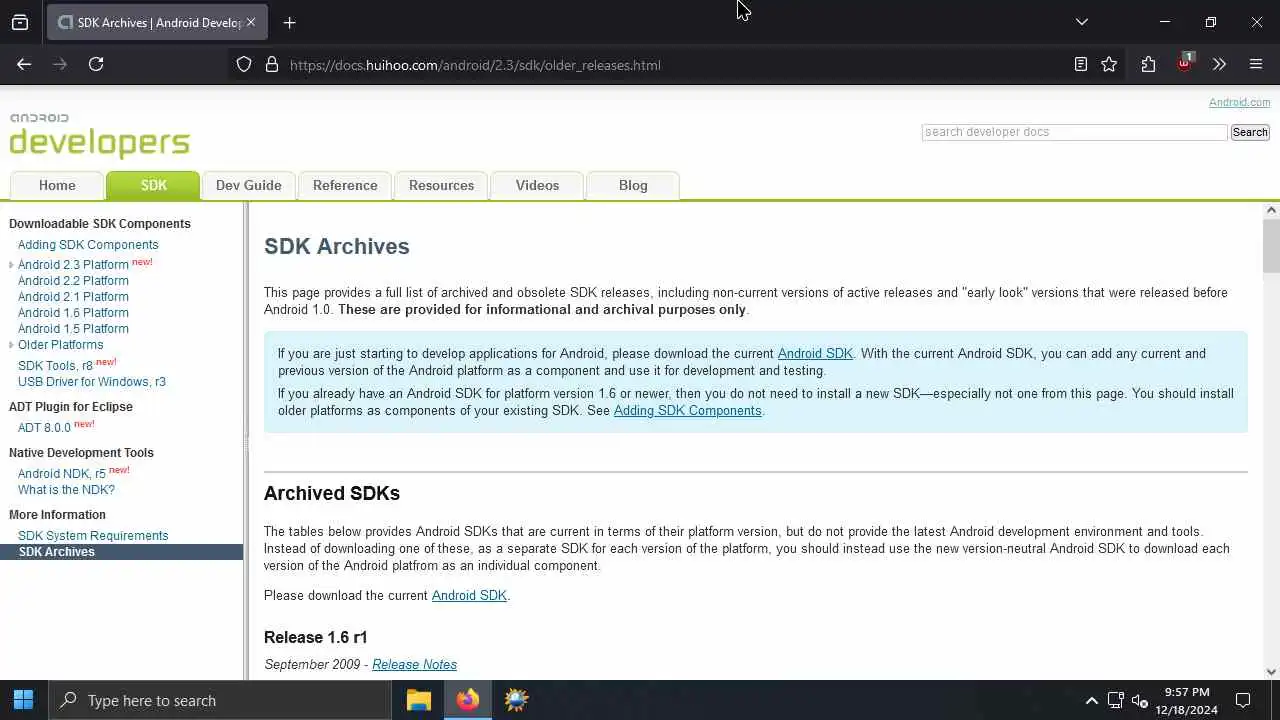Click the vertical scrollbar thumb
The width and height of the screenshot is (1280, 720).
pos(1271,245)
